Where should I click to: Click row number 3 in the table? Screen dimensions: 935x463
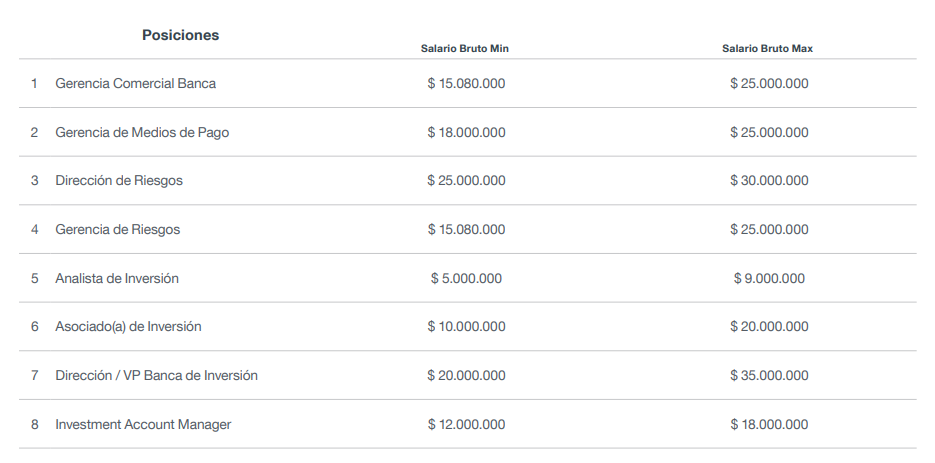tap(35, 181)
